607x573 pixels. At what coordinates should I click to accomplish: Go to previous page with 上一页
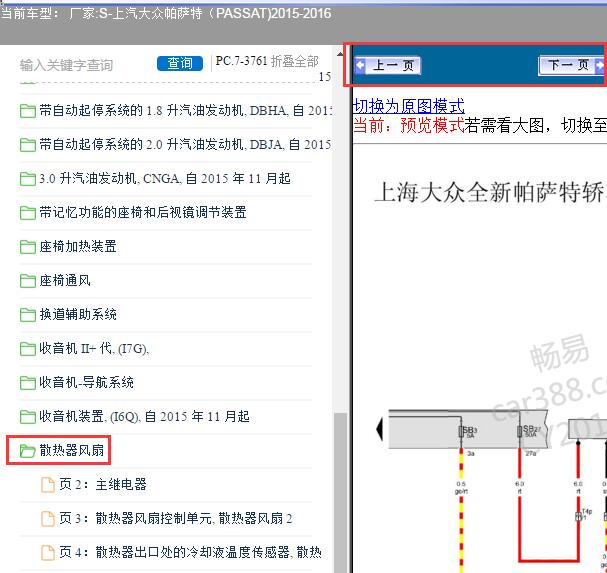(x=388, y=65)
